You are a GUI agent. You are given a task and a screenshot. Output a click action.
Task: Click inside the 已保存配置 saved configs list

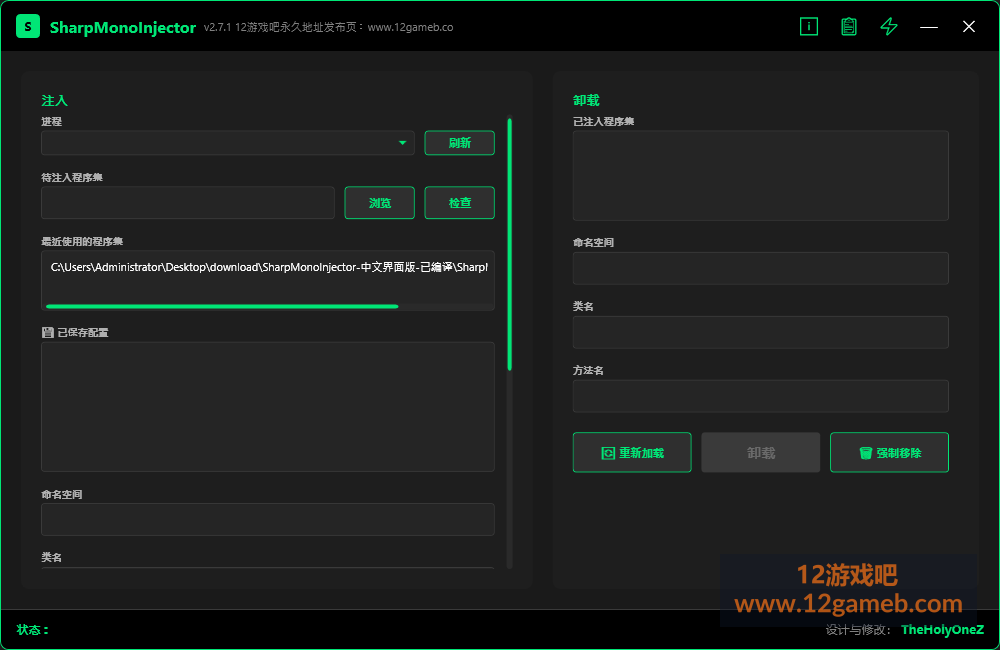pyautogui.click(x=268, y=407)
